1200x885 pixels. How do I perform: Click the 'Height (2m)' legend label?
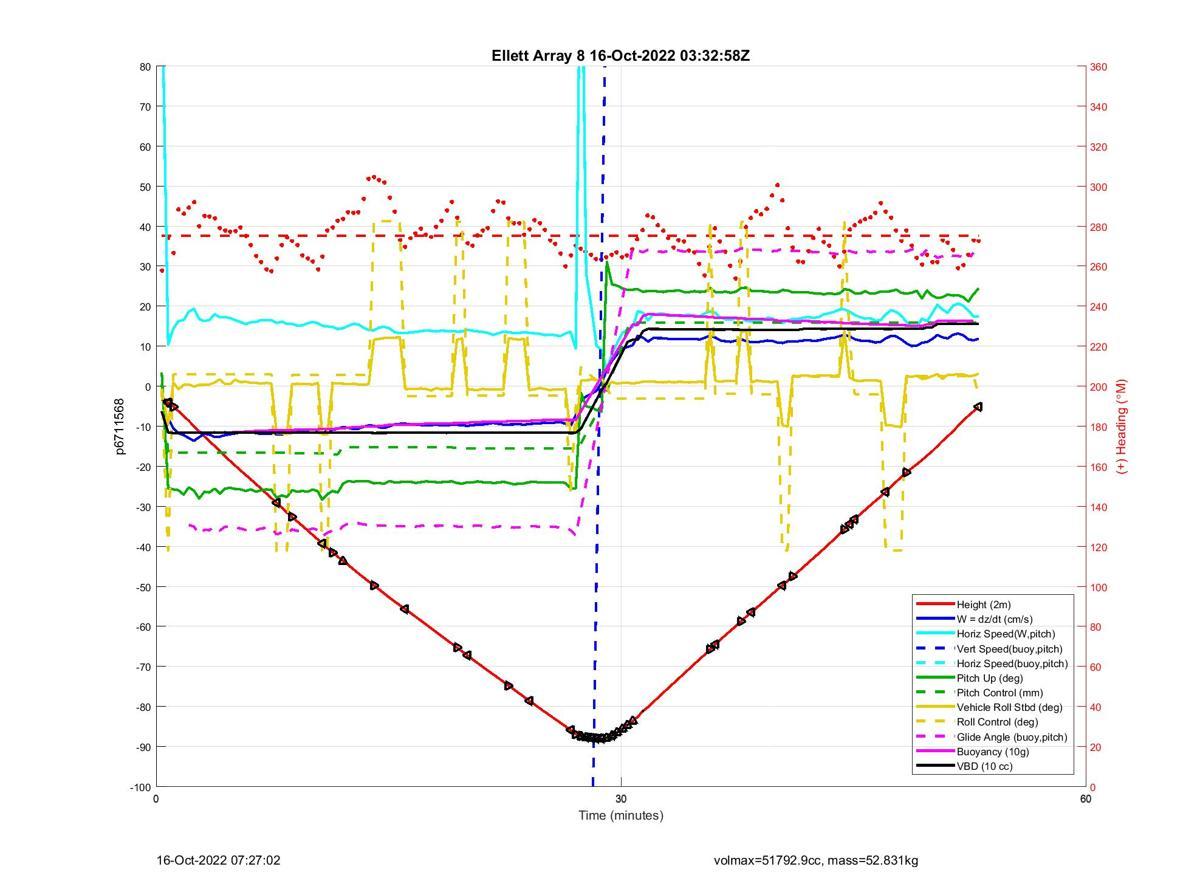(983, 604)
